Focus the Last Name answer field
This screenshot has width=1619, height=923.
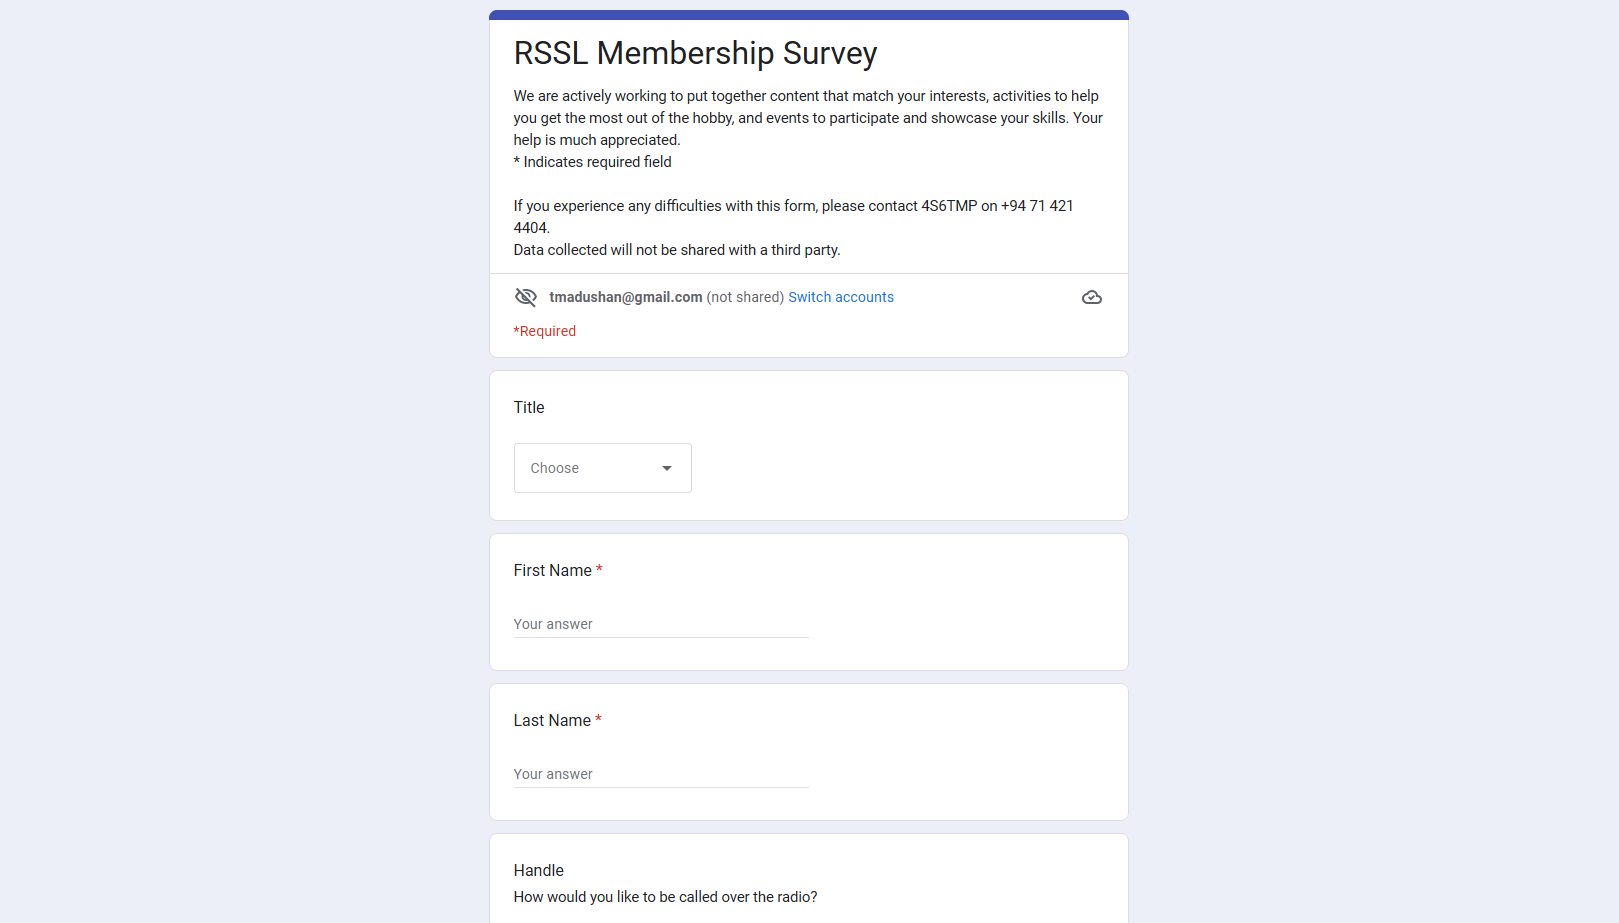tap(660, 774)
